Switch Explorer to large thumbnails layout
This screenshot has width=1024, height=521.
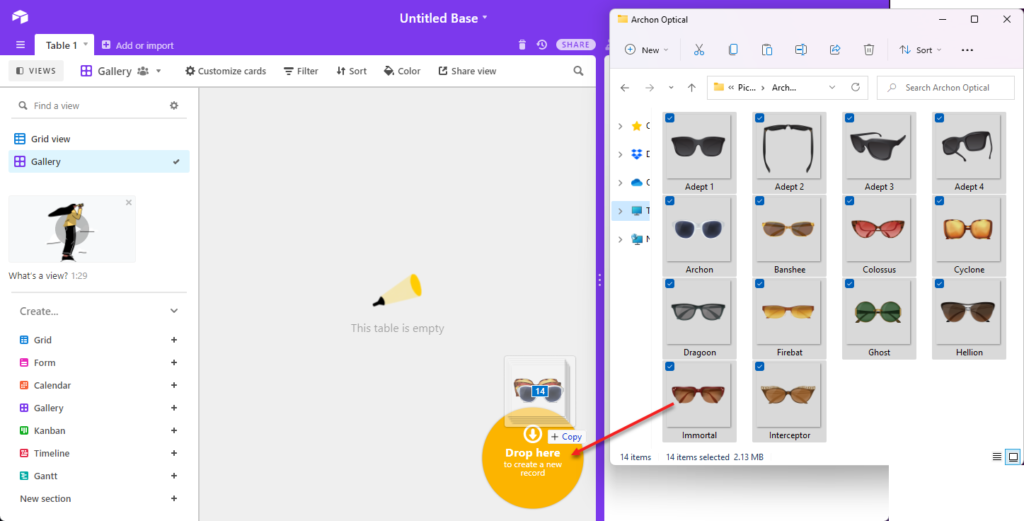[x=1013, y=457]
